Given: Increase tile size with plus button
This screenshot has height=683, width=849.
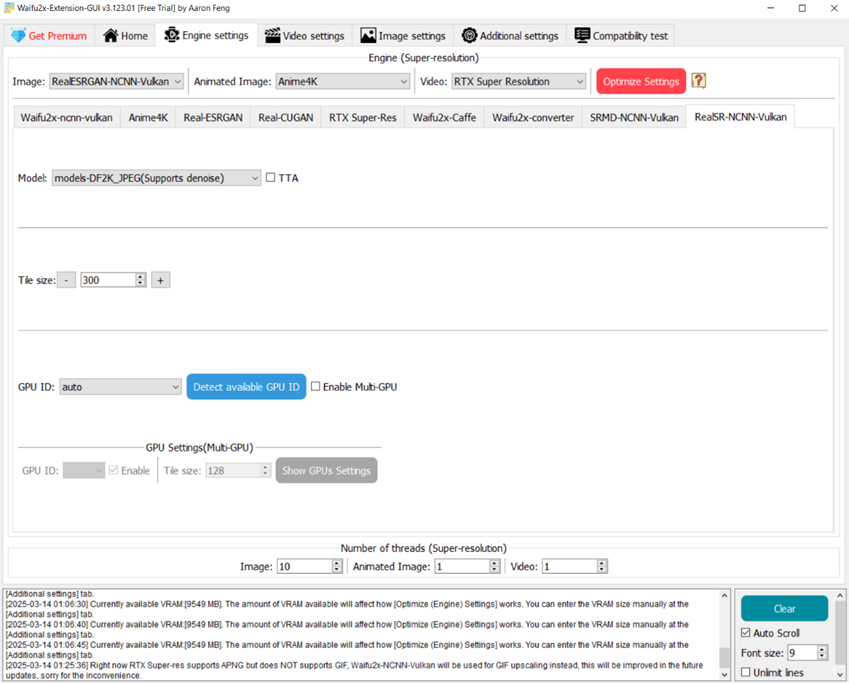Looking at the screenshot, I should [160, 280].
